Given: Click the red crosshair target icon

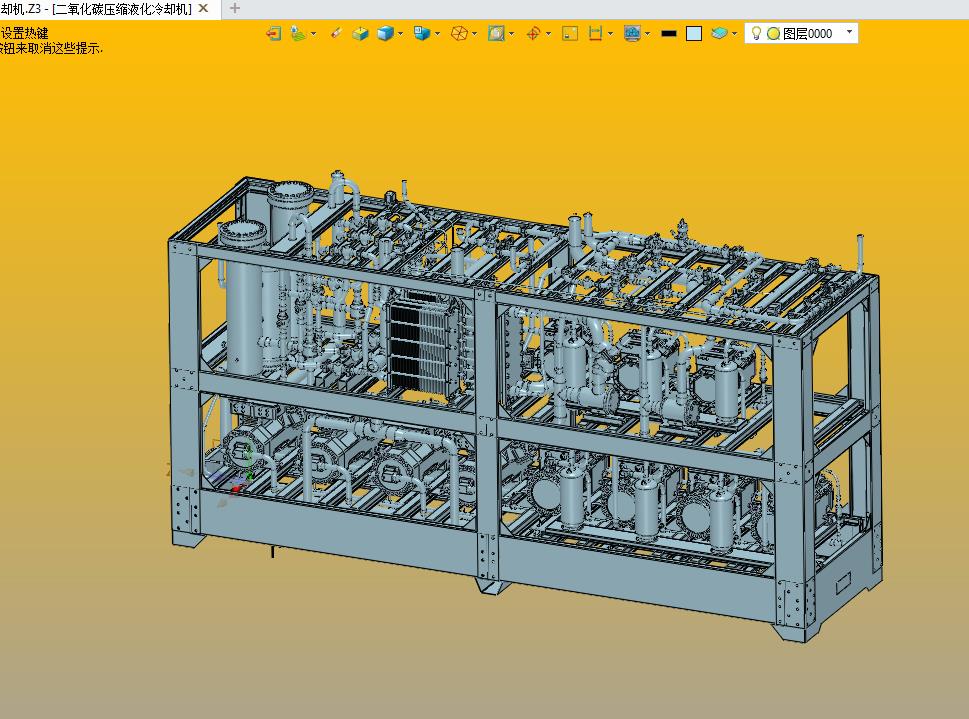Looking at the screenshot, I should (533, 33).
